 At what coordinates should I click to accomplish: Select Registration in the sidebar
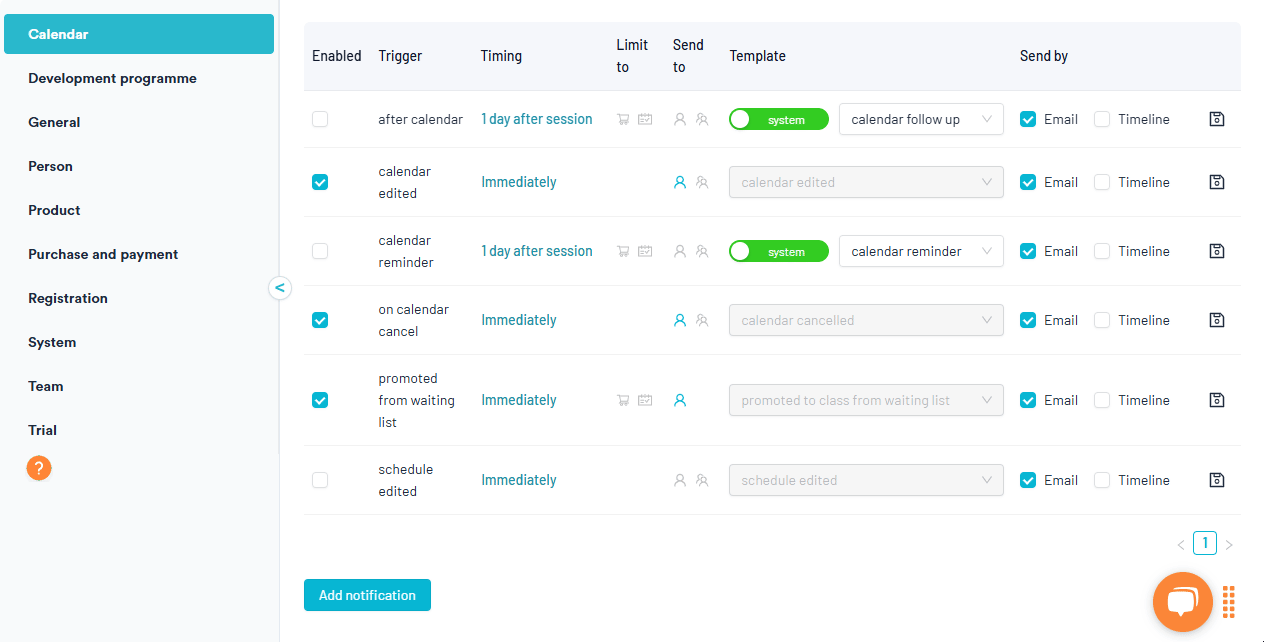click(68, 298)
